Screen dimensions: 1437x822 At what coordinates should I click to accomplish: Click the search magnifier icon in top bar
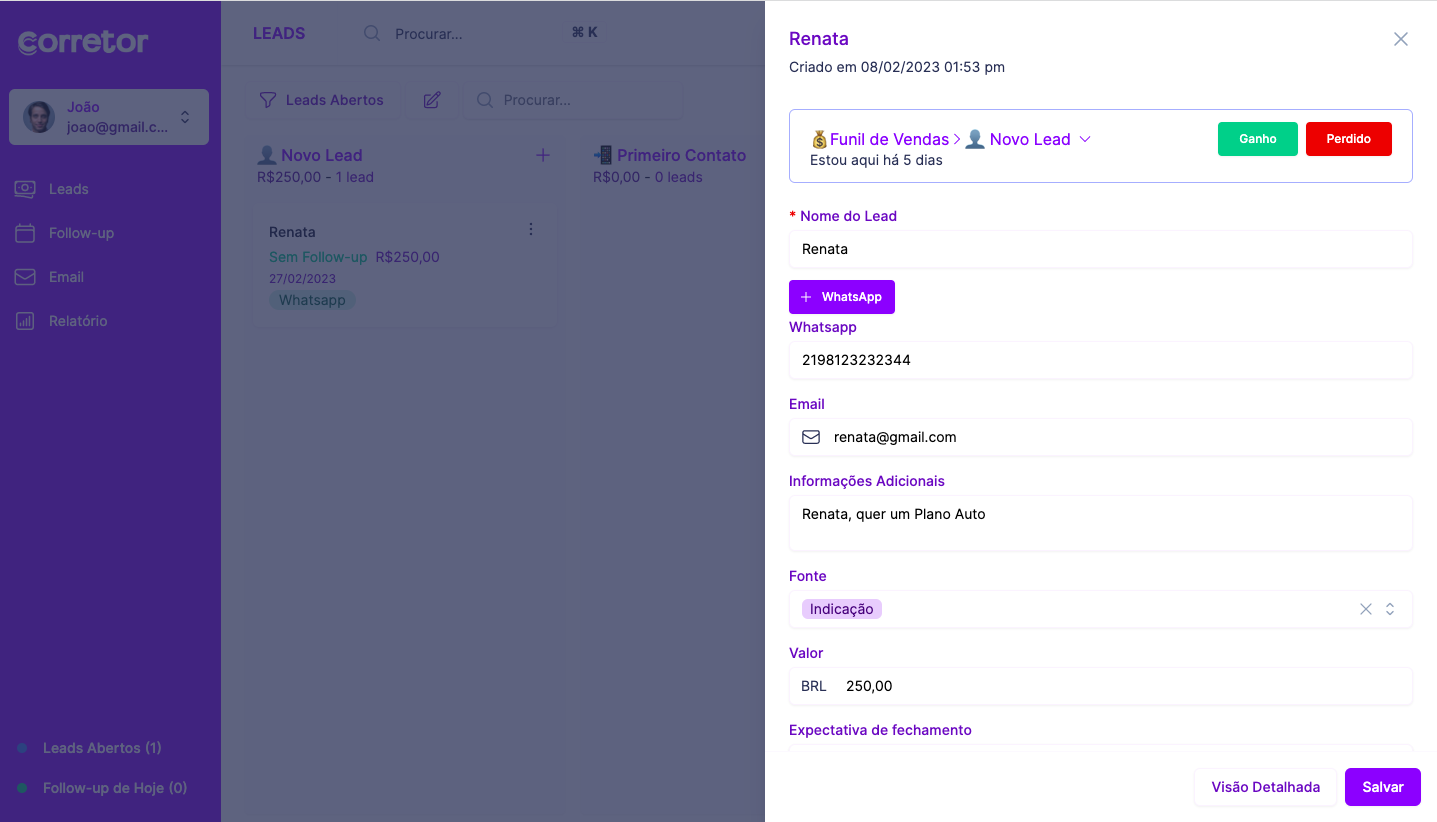click(371, 33)
